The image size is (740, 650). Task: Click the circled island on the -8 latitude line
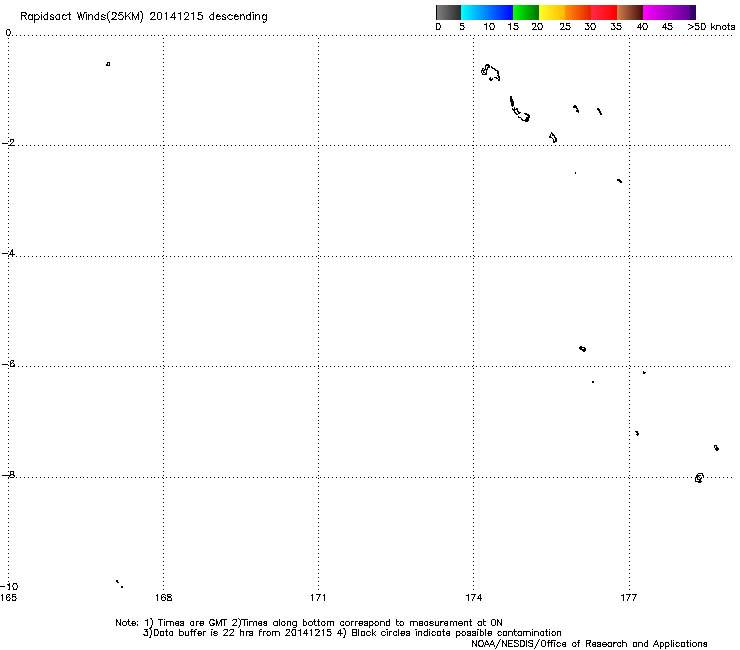699,478
